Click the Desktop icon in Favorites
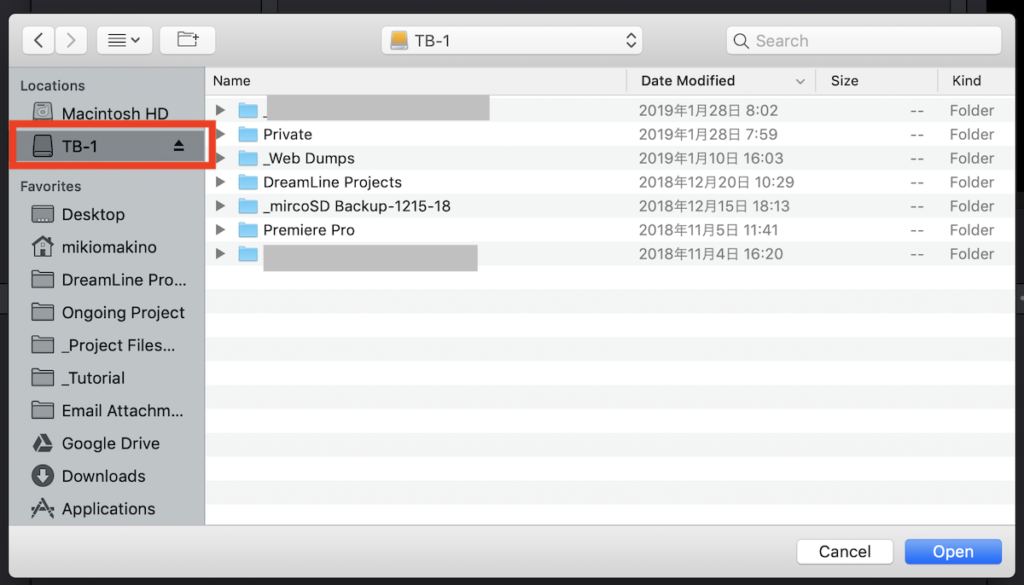1024x585 pixels. (42, 214)
